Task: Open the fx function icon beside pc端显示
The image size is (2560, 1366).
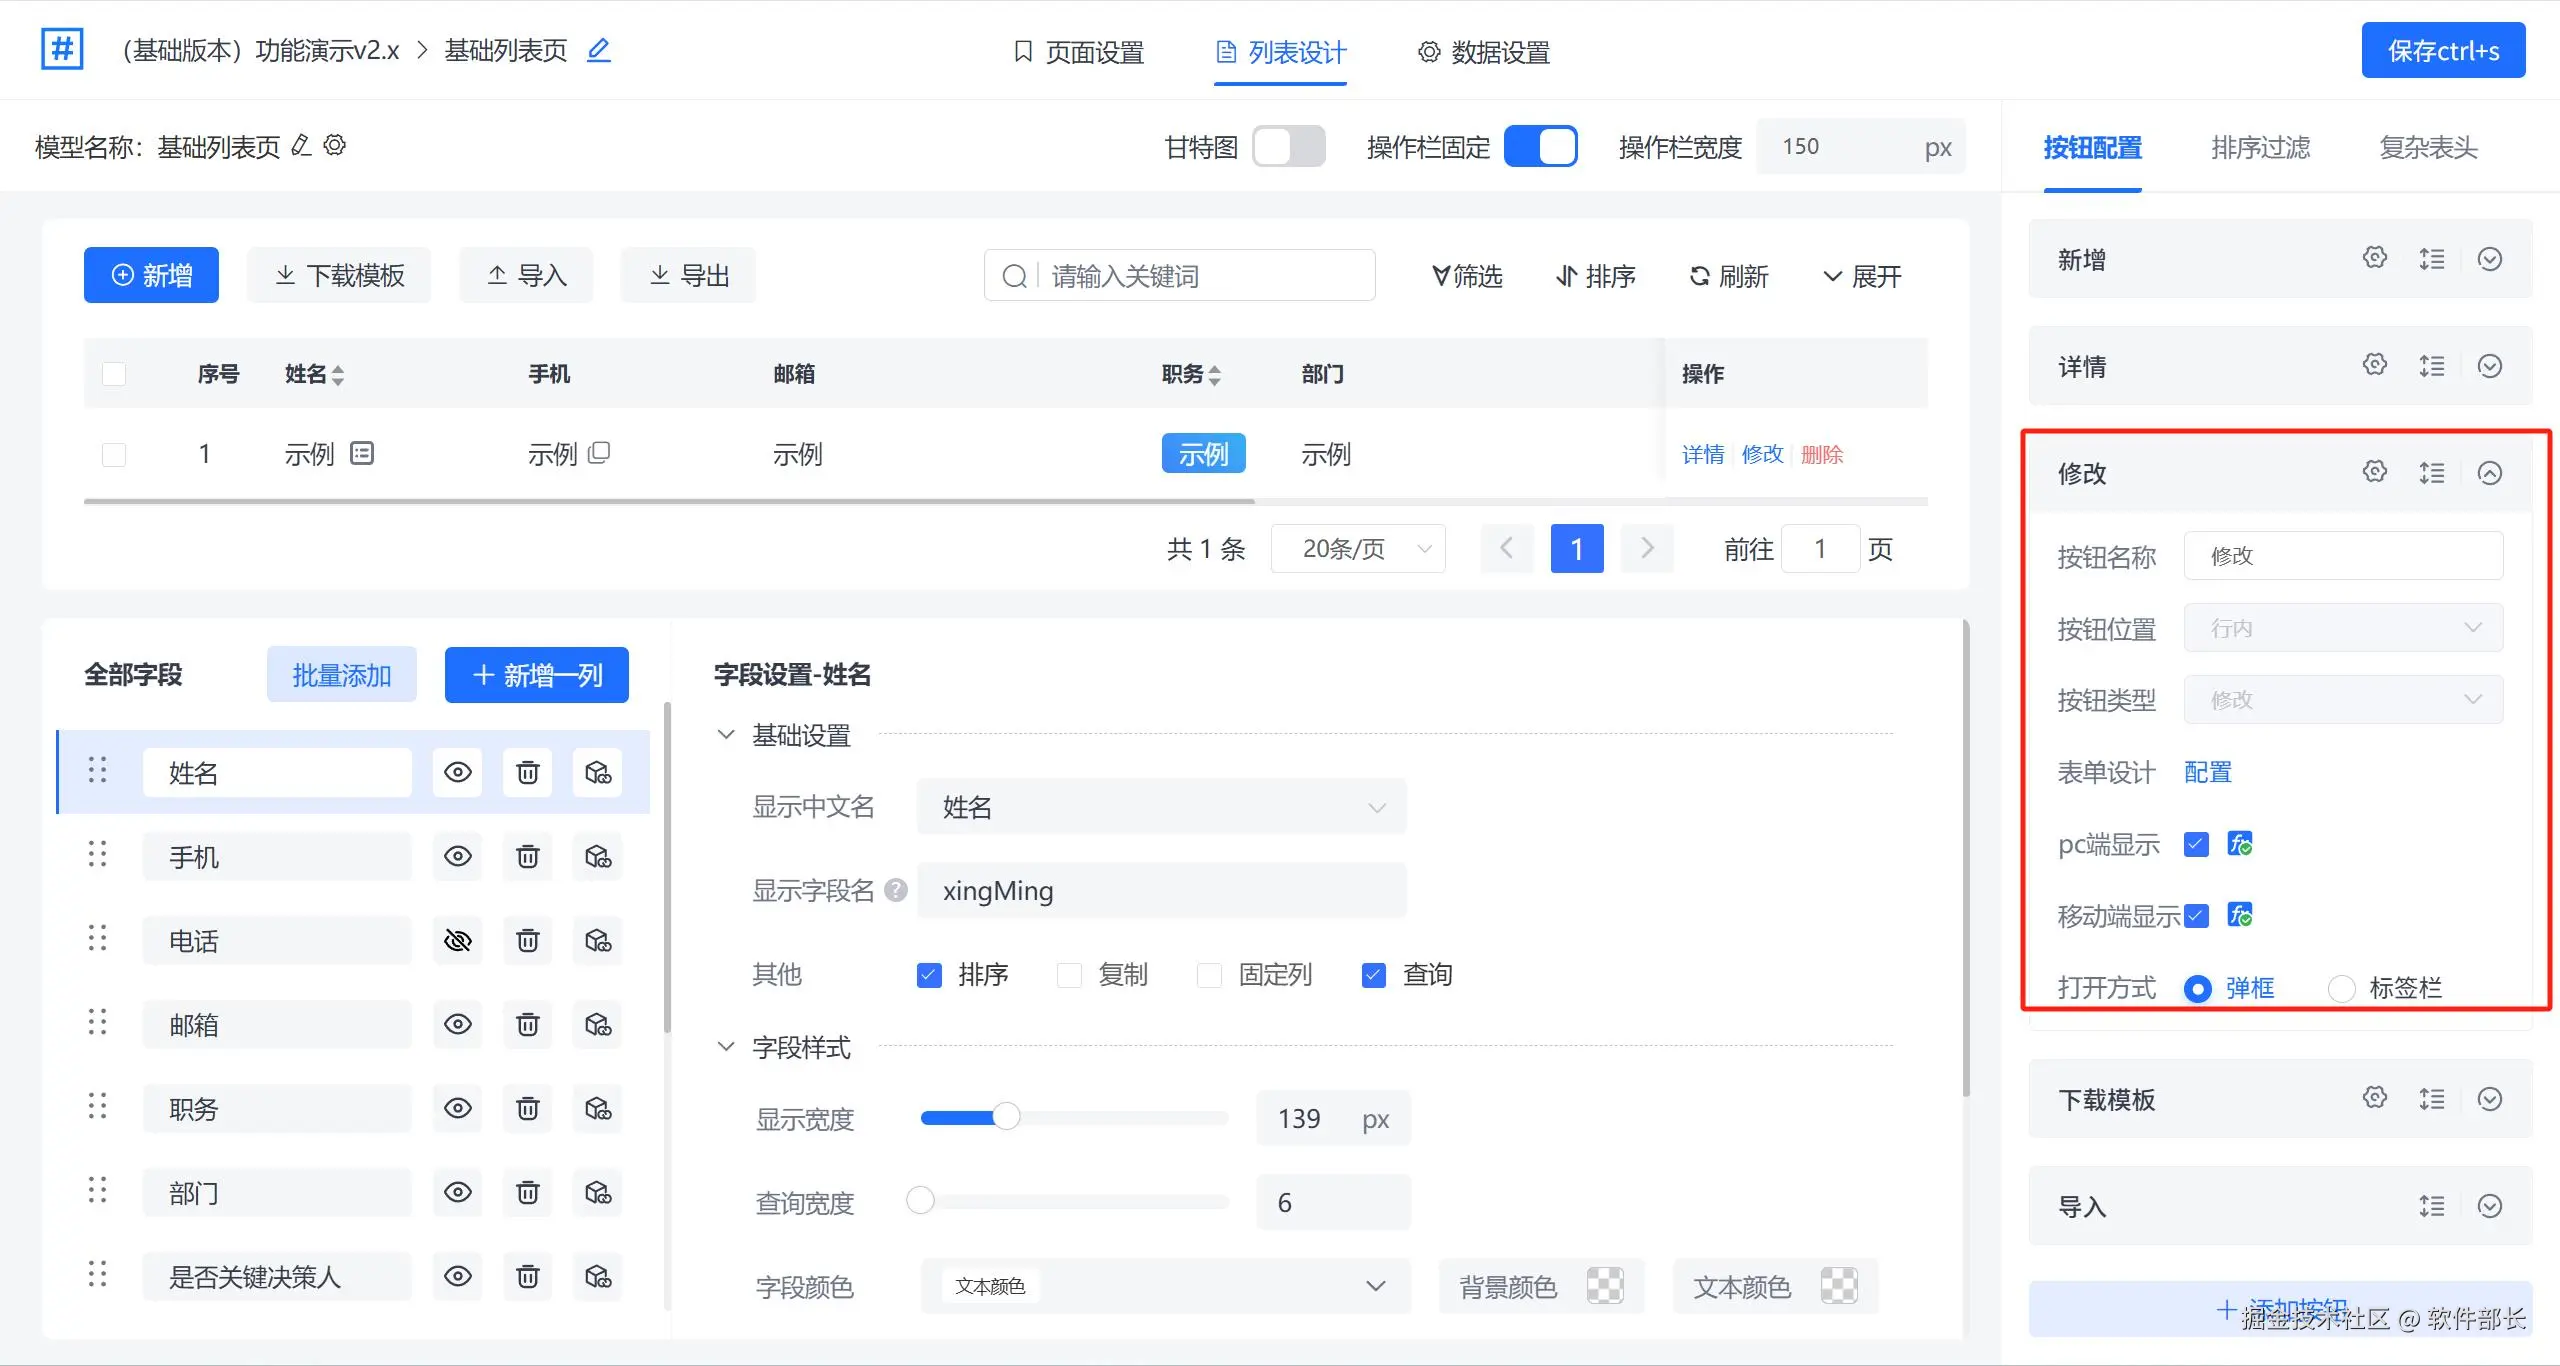Action: coord(2240,844)
